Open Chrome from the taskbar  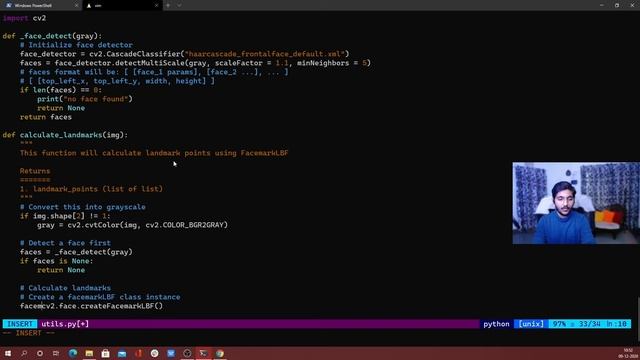220,353
